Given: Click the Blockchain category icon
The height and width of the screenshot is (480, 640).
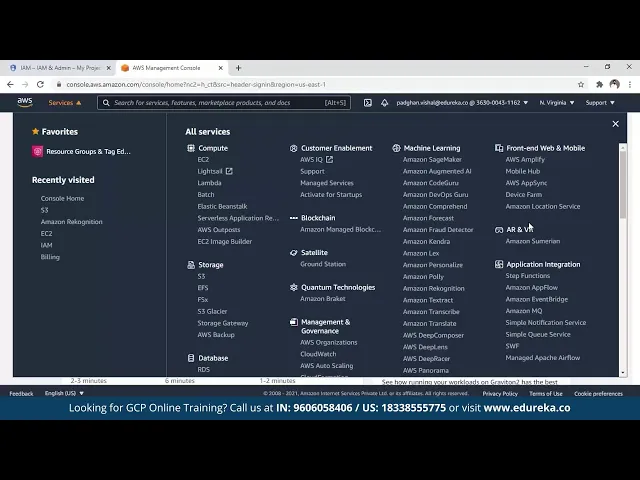Looking at the screenshot, I should (293, 218).
